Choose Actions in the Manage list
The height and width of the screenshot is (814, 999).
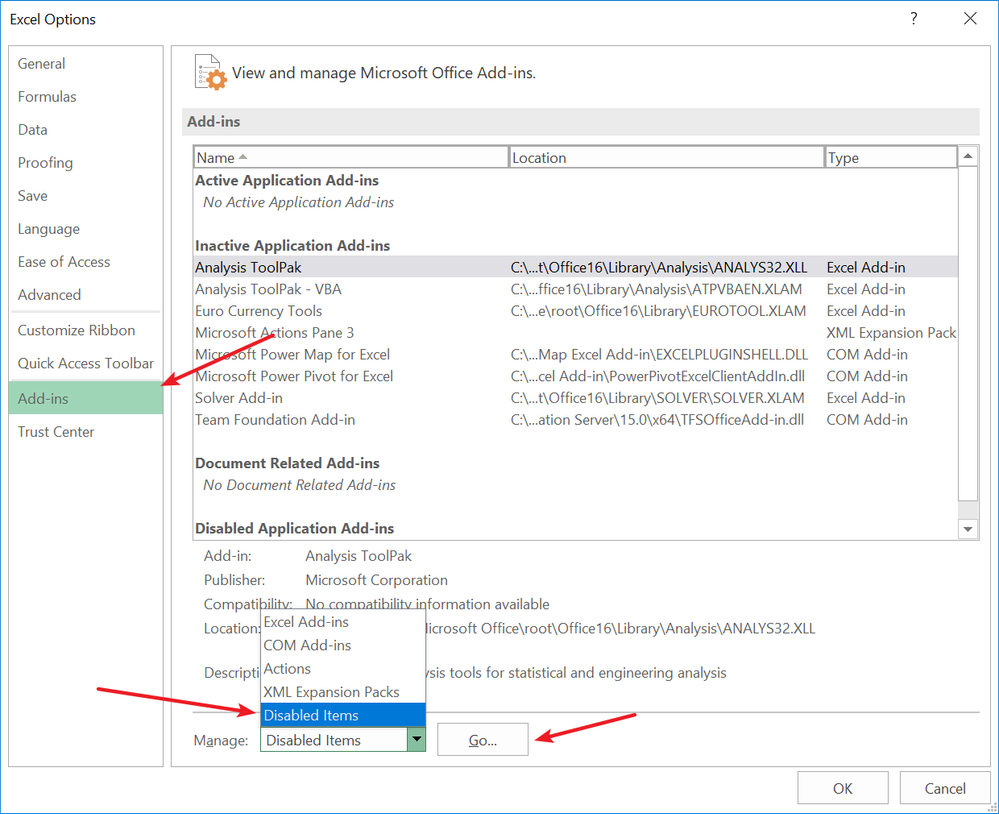tap(343, 669)
